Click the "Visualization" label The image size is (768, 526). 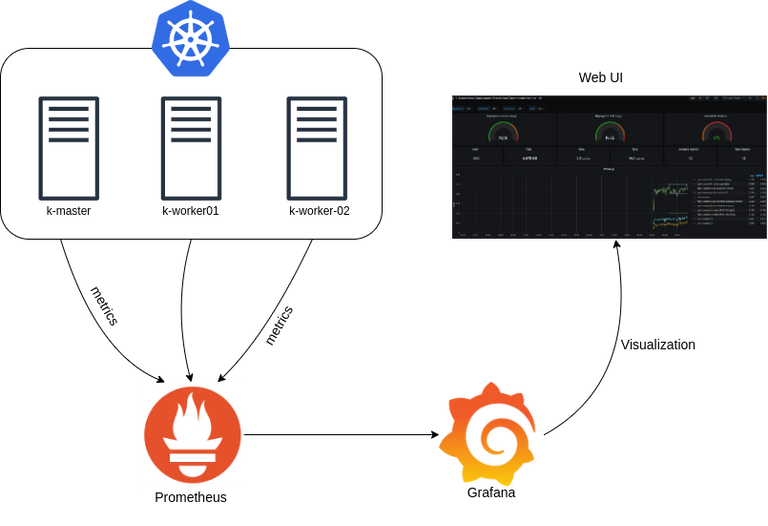click(658, 345)
